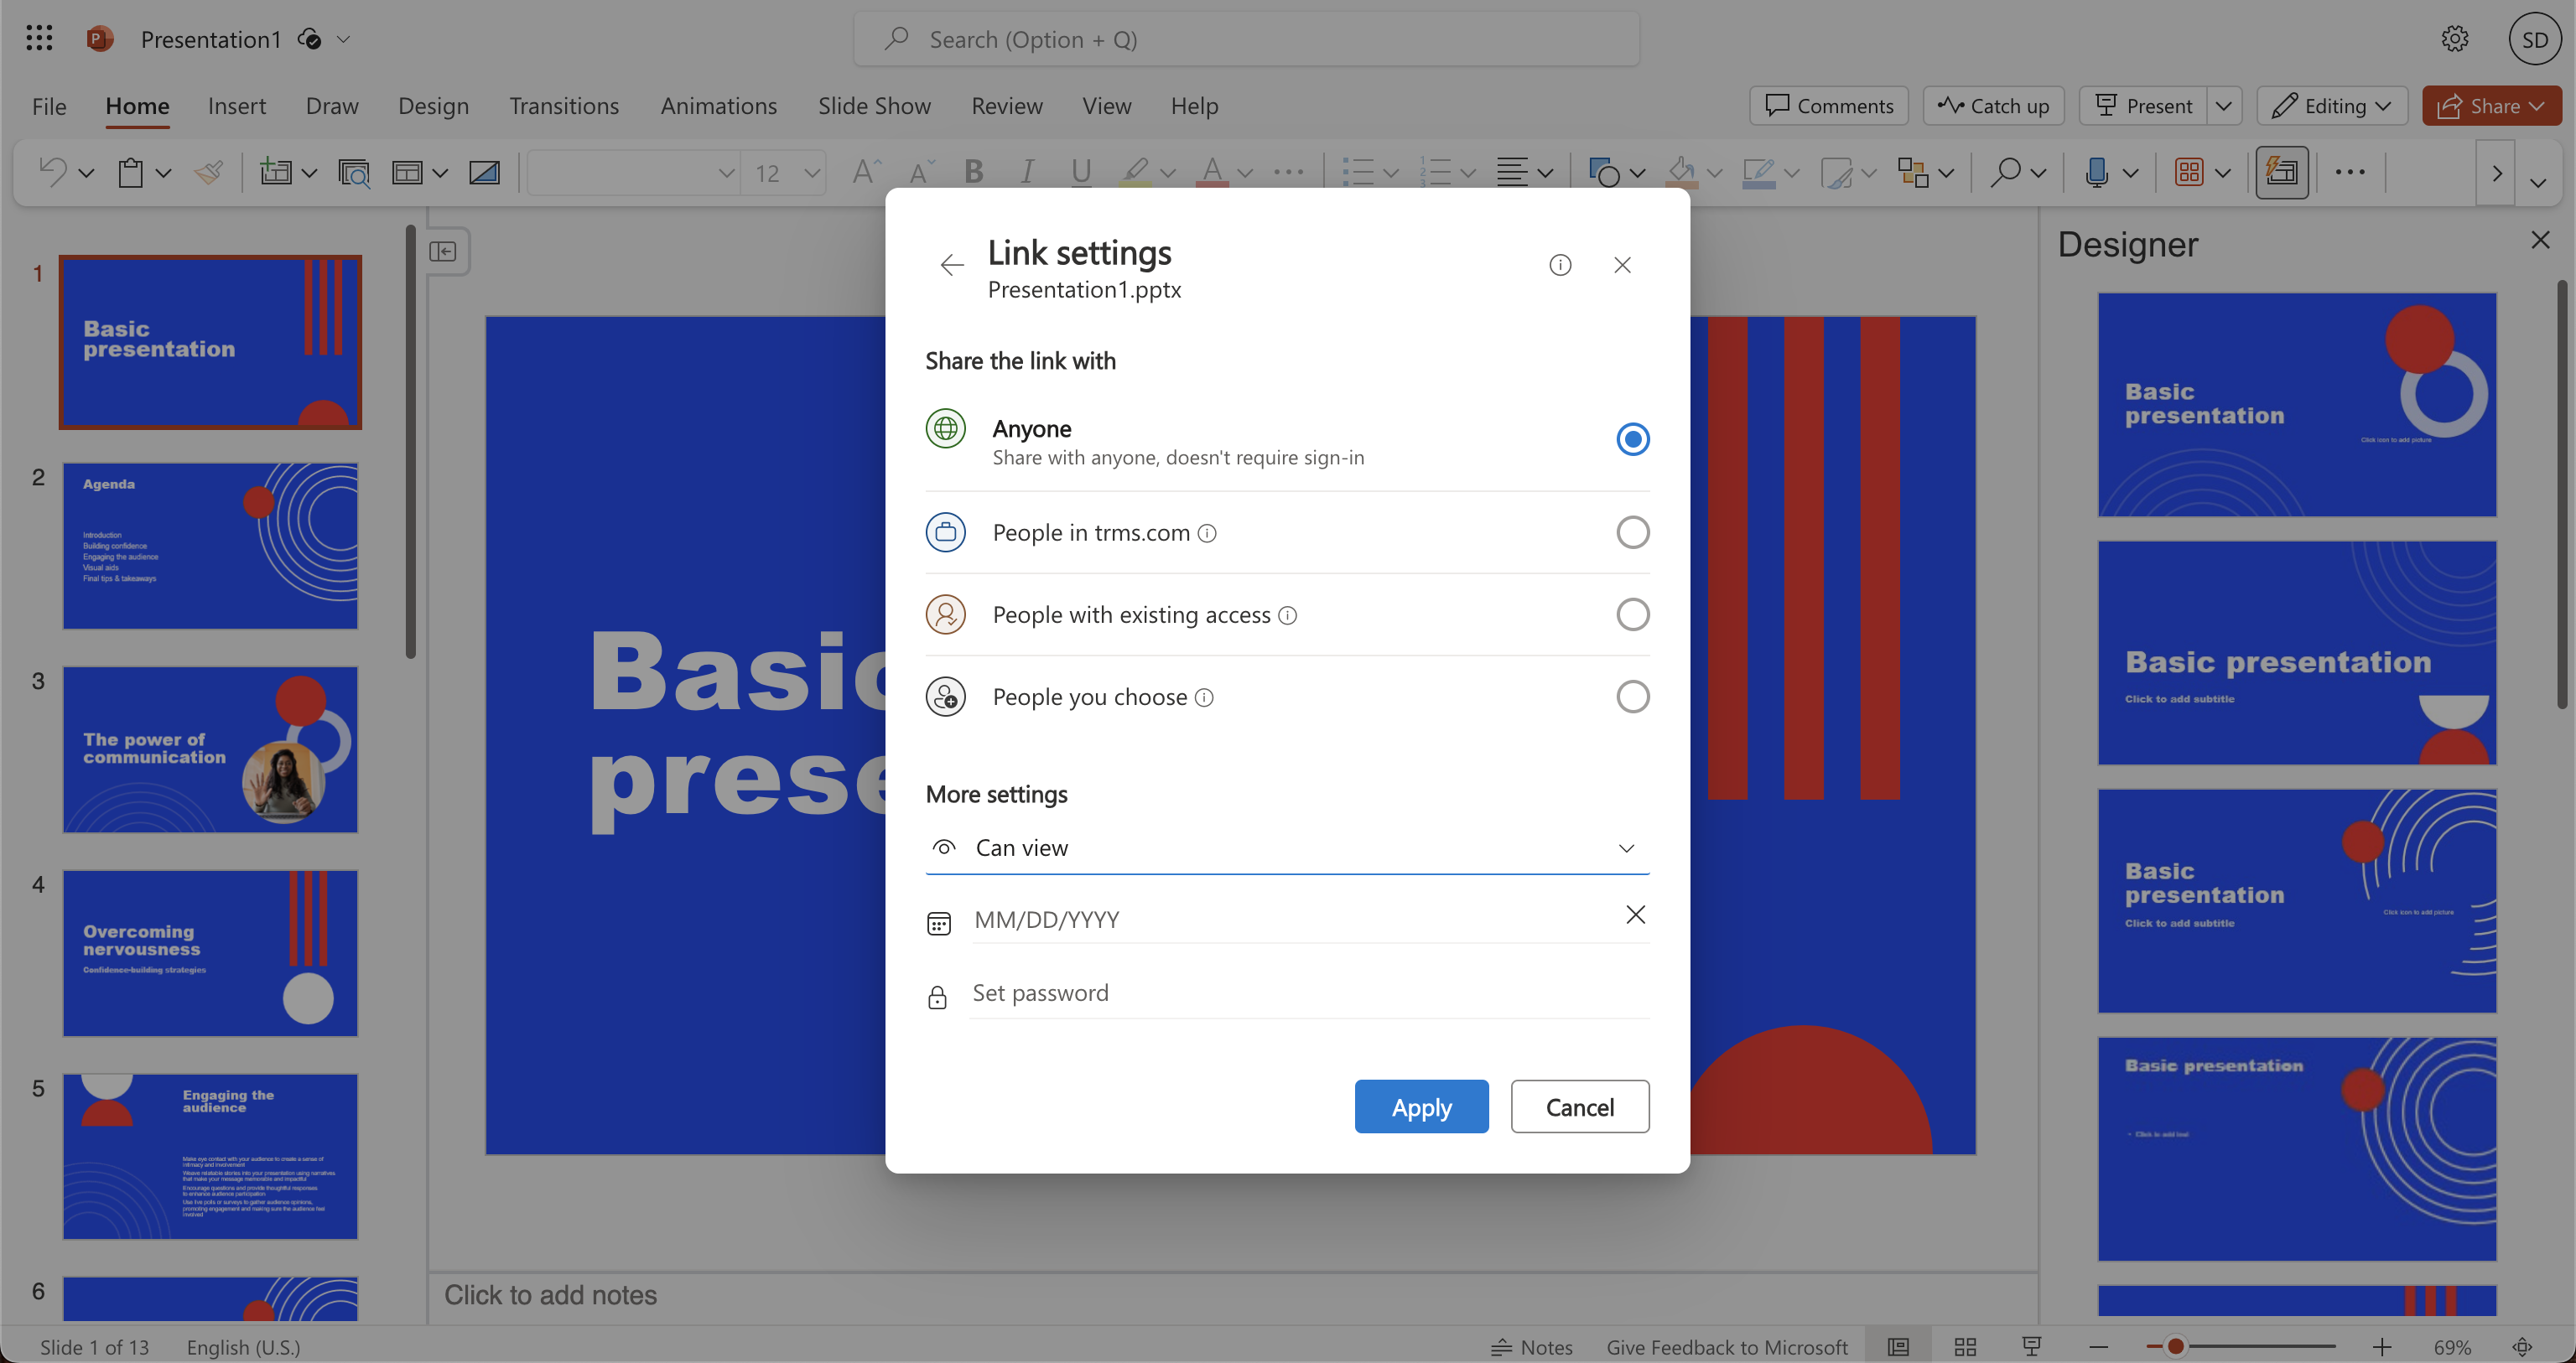Switch to Slide Sorter view icon

click(x=1965, y=1346)
